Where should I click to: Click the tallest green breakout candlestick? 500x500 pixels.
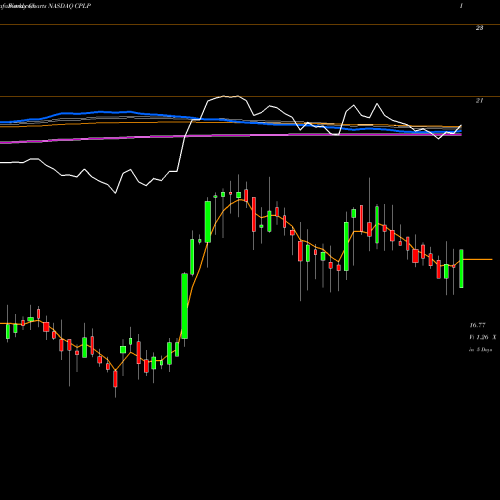[184, 306]
